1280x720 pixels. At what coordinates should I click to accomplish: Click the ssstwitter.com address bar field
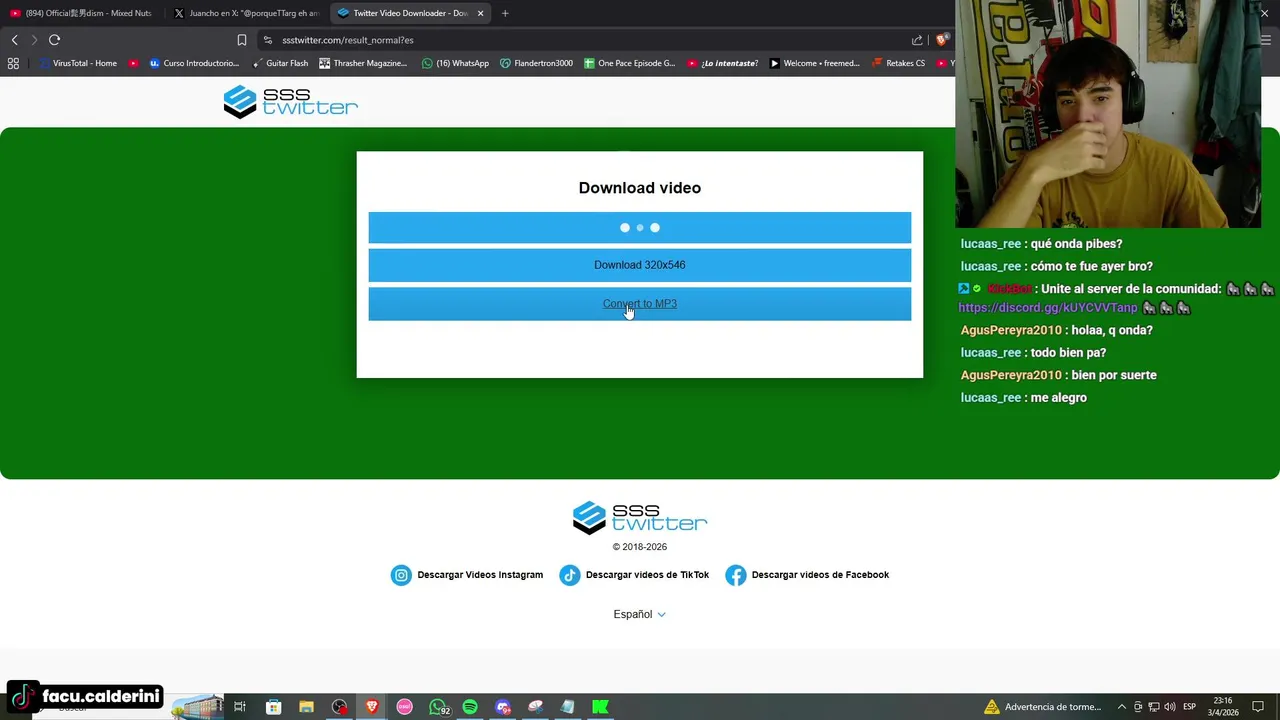coord(590,40)
